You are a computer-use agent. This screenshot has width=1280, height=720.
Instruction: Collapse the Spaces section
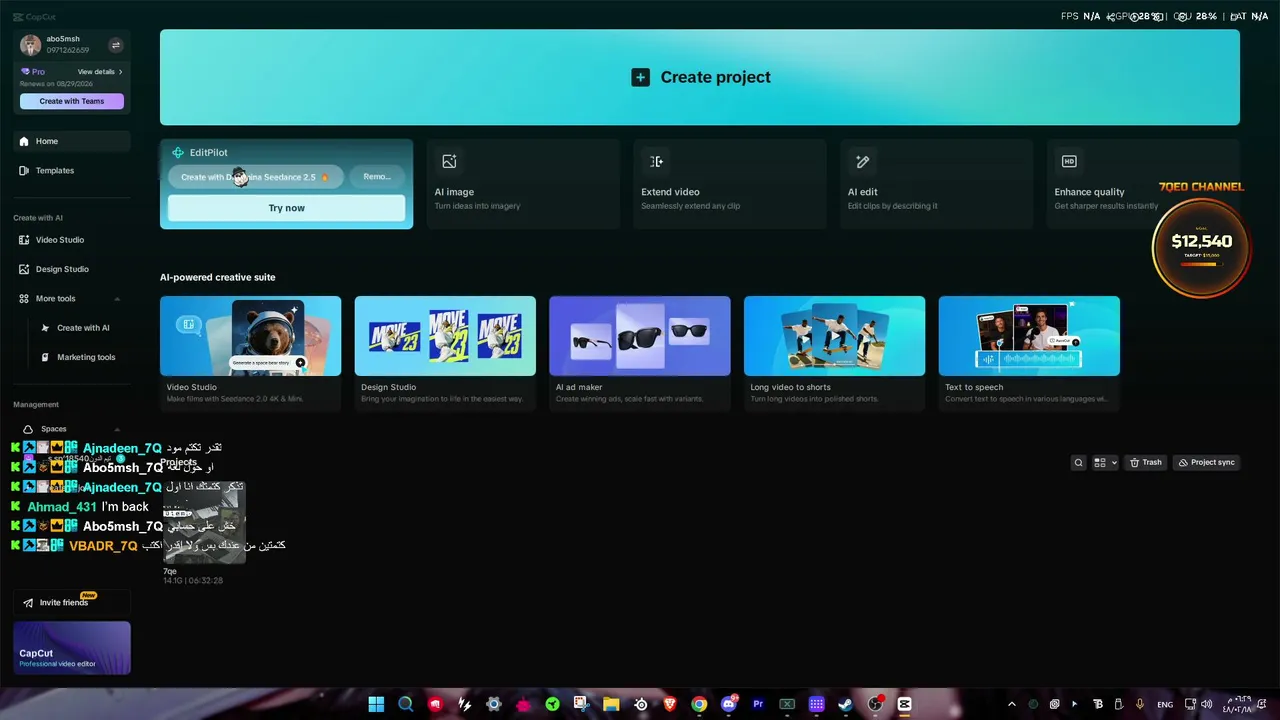point(117,429)
